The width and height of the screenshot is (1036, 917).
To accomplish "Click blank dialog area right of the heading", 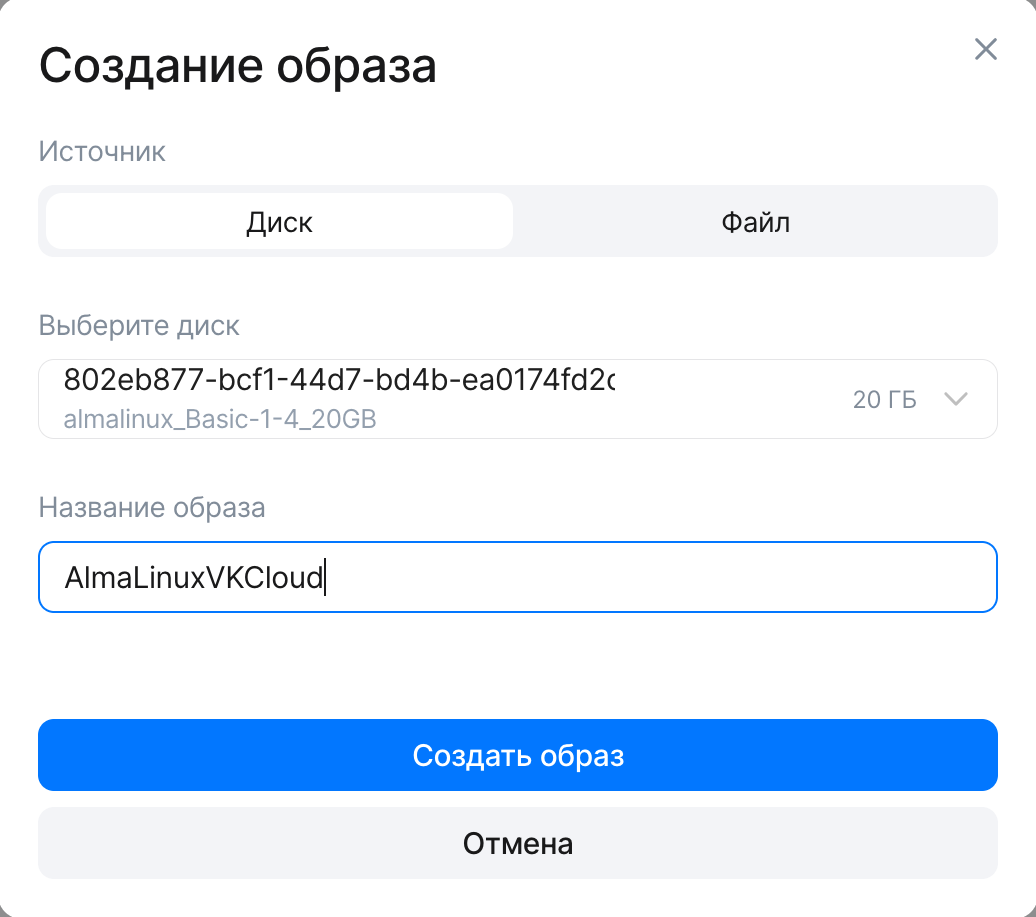I will 700,66.
